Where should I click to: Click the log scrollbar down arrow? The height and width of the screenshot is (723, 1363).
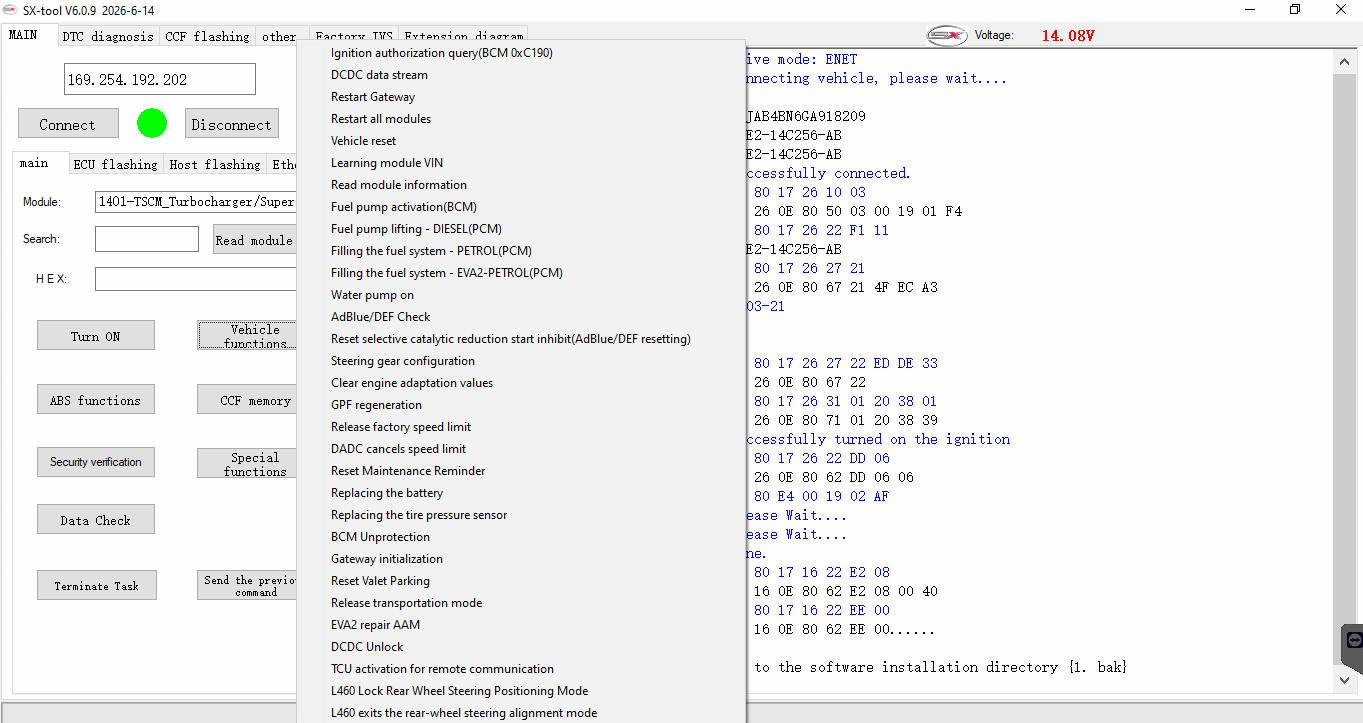[x=1345, y=679]
